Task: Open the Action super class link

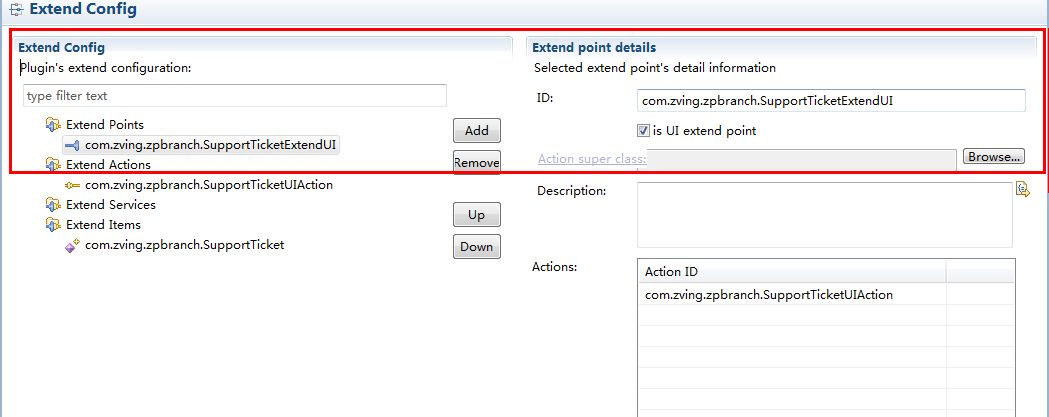Action: point(591,159)
